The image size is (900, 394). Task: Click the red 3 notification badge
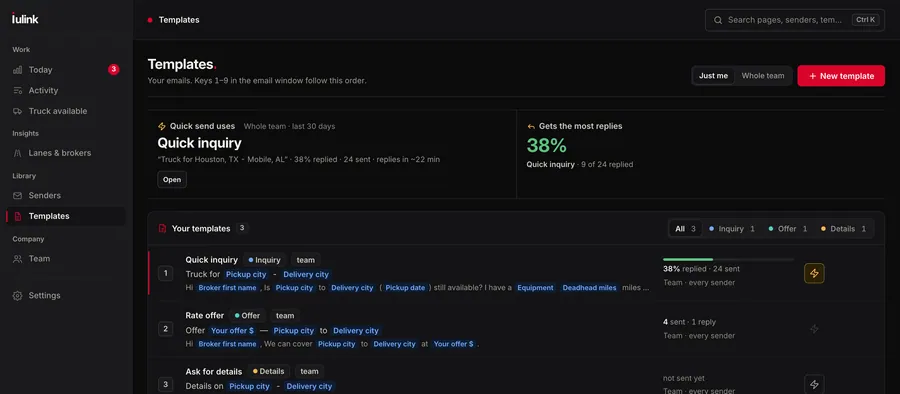[114, 69]
